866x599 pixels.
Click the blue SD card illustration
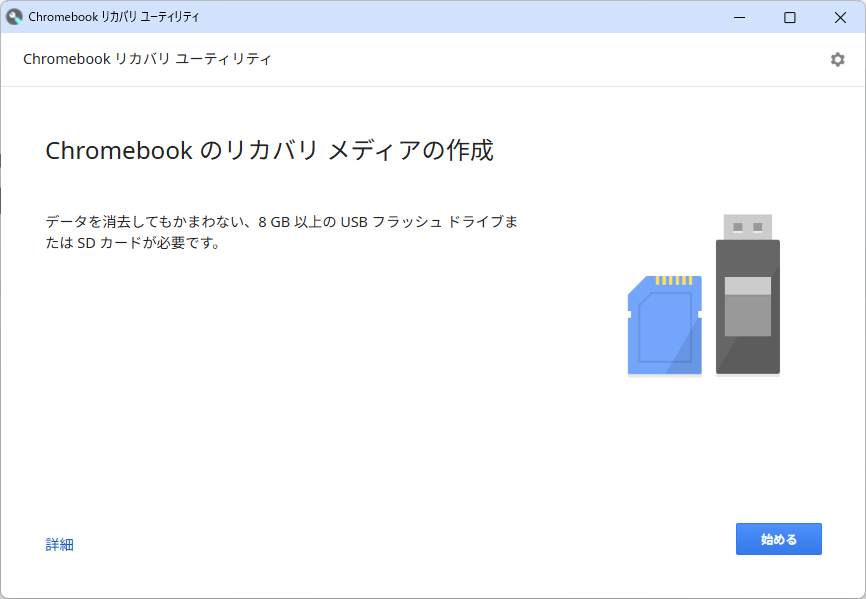point(664,325)
